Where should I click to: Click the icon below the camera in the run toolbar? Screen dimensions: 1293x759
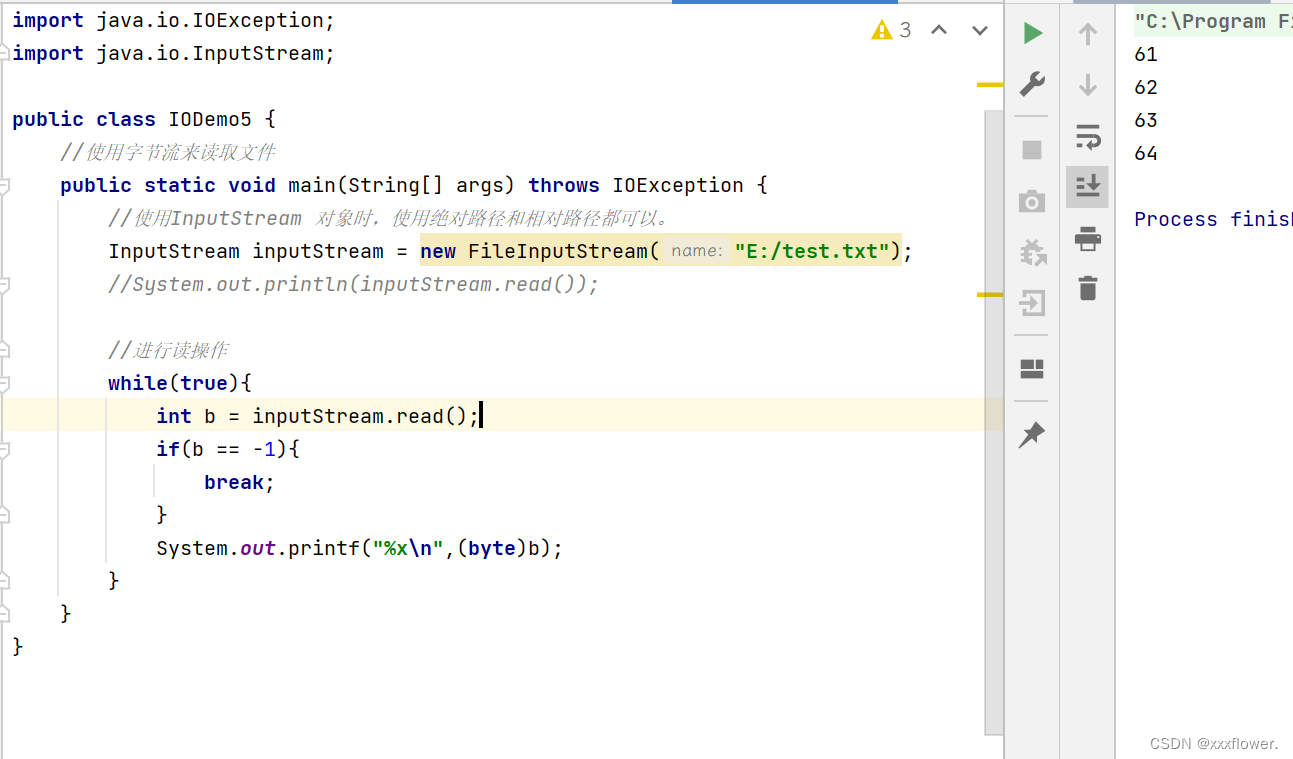pyautogui.click(x=1033, y=252)
